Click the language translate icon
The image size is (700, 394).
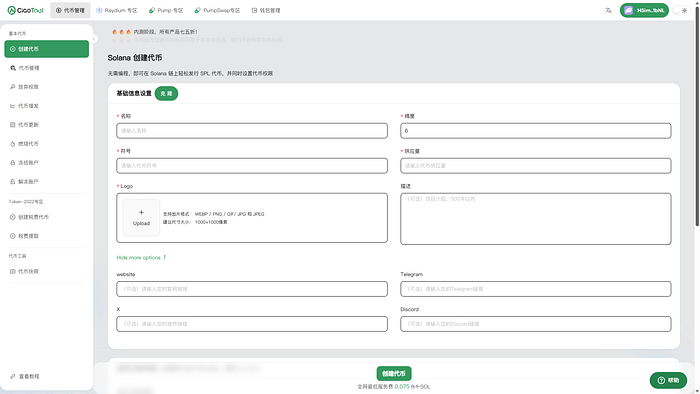tap(608, 10)
